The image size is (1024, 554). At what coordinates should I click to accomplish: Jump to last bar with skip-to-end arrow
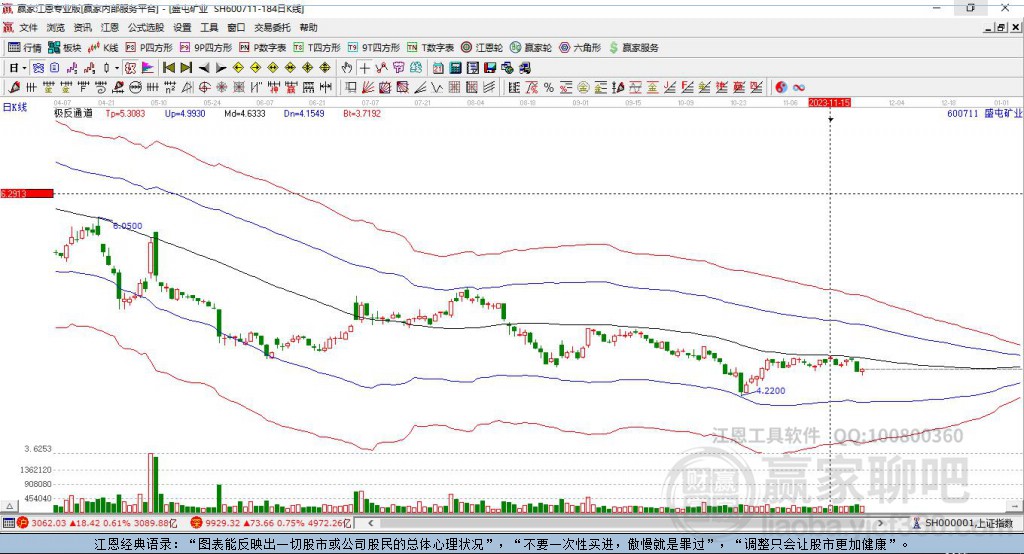coord(186,67)
